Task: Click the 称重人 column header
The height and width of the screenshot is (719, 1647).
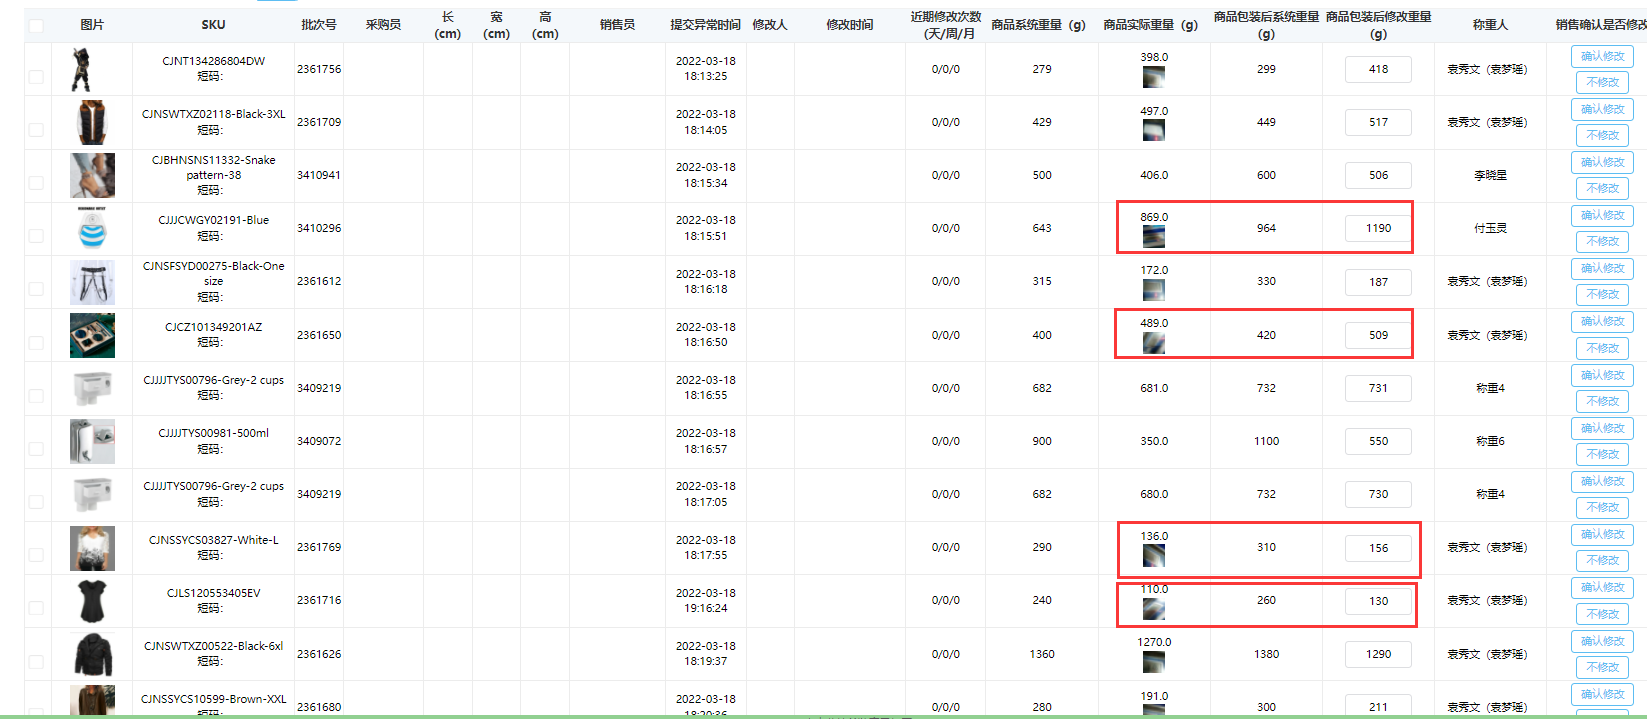Action: 1490,25
